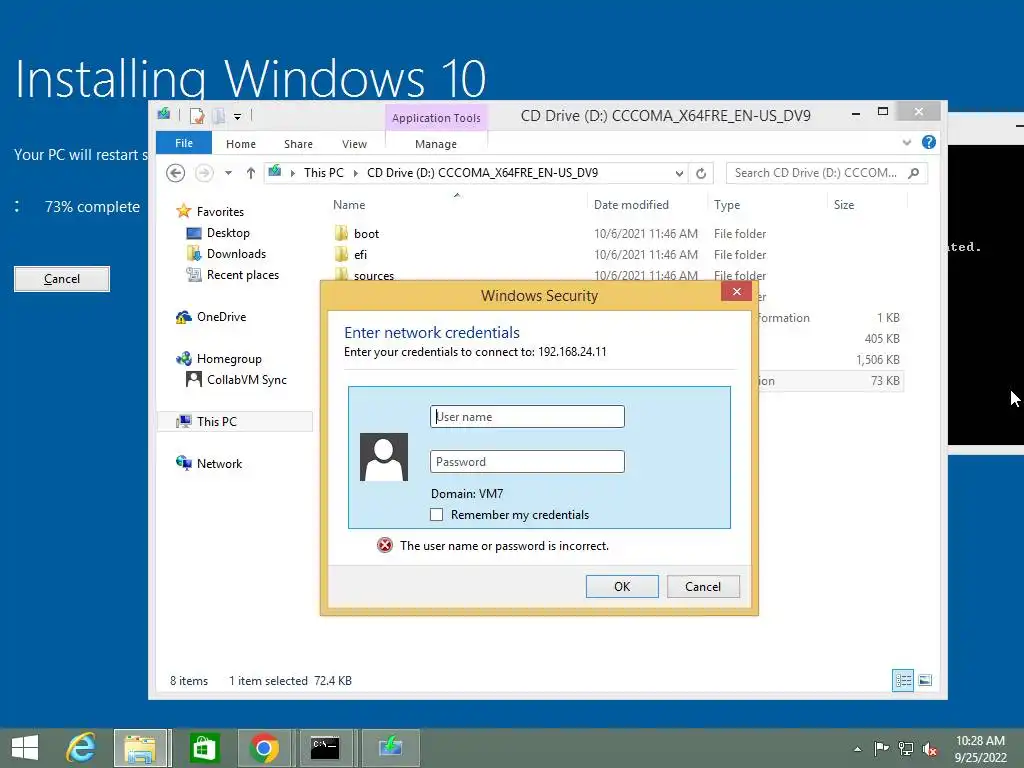Confirm credentials with OK button

(x=622, y=586)
